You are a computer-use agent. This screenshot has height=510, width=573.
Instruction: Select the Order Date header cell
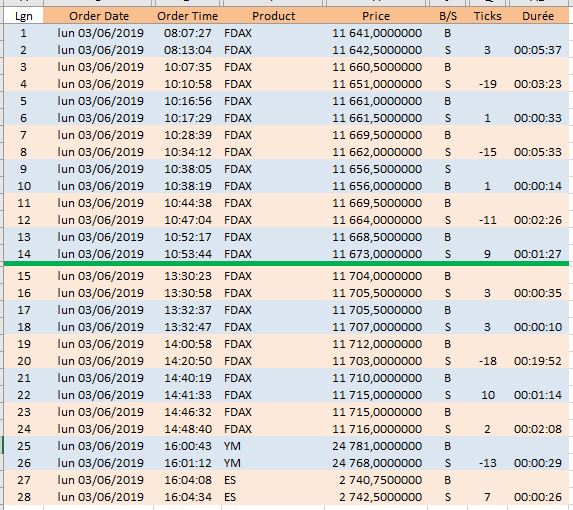[99, 16]
